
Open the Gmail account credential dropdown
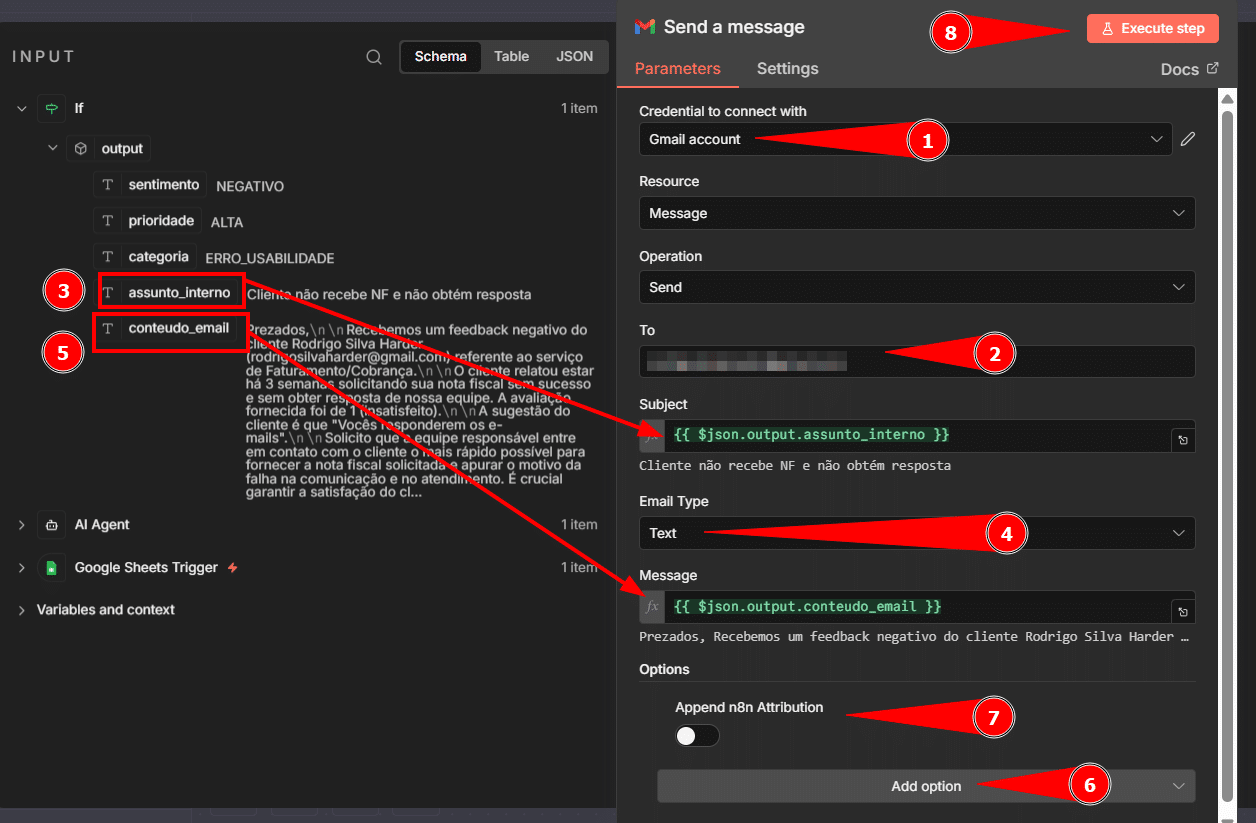pyautogui.click(x=905, y=139)
